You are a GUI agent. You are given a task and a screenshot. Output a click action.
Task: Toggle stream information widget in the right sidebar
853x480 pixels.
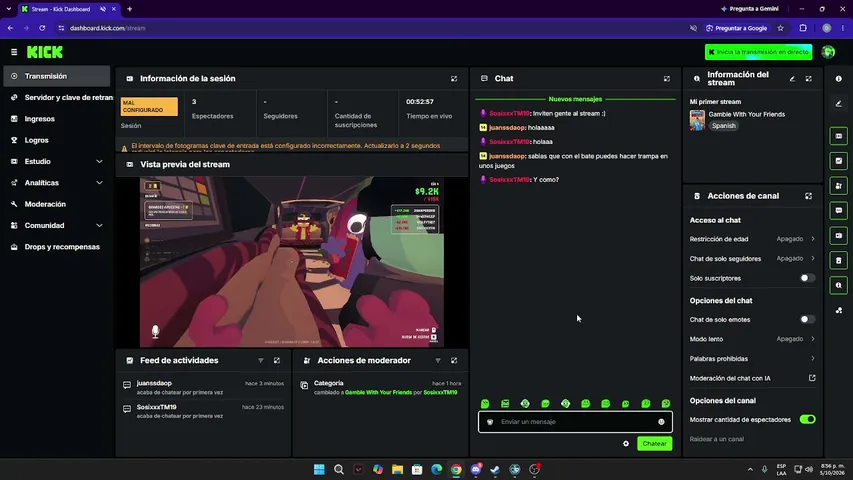click(838, 285)
